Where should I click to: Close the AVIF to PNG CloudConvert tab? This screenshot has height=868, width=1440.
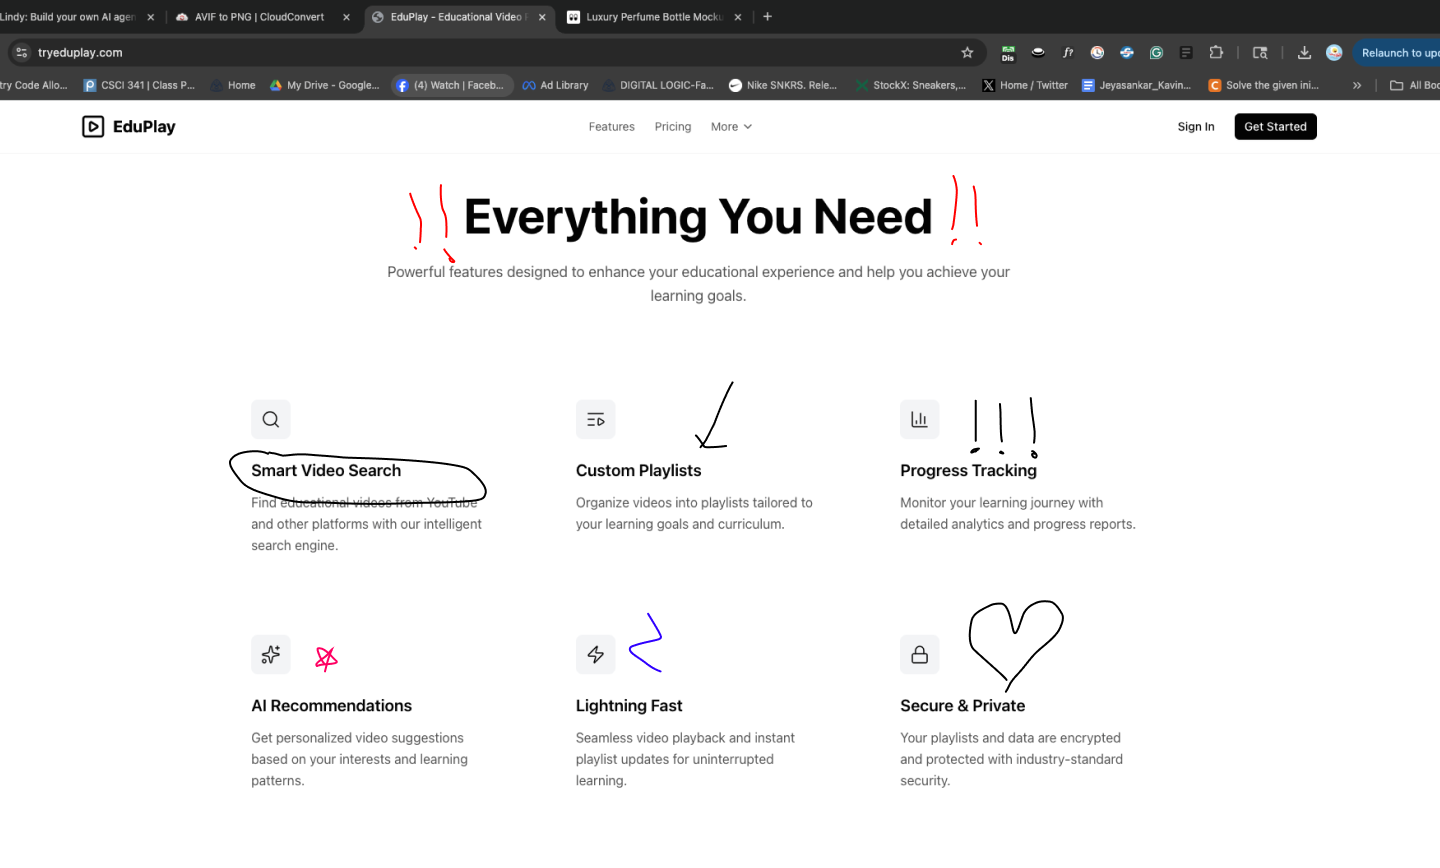[x=346, y=17]
